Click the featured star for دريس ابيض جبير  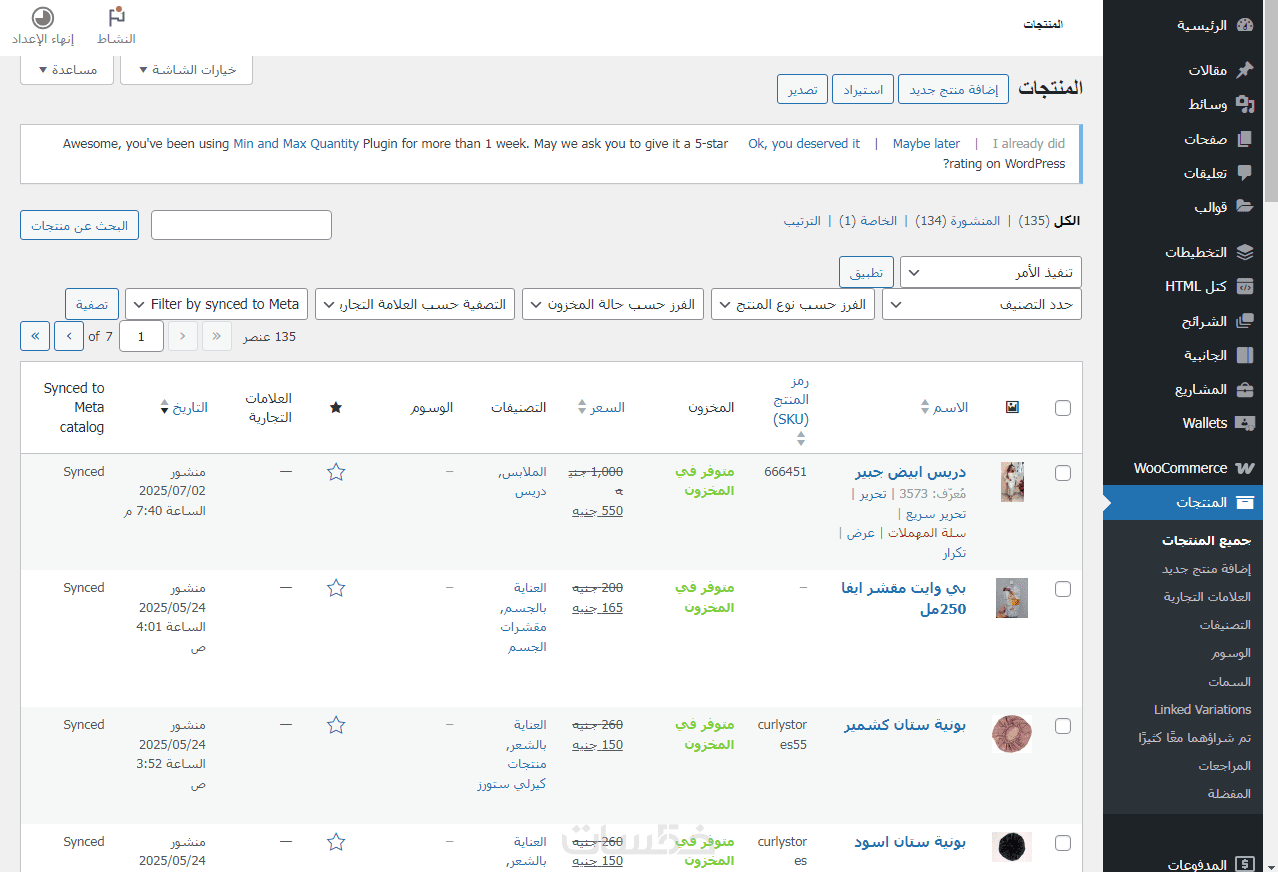336,472
